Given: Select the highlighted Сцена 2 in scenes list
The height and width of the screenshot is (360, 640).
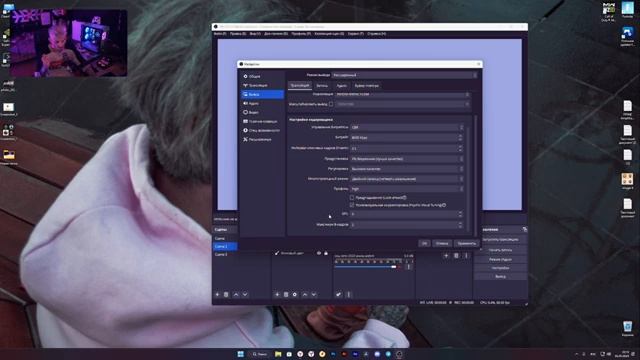Looking at the screenshot, I should pyautogui.click(x=225, y=247).
